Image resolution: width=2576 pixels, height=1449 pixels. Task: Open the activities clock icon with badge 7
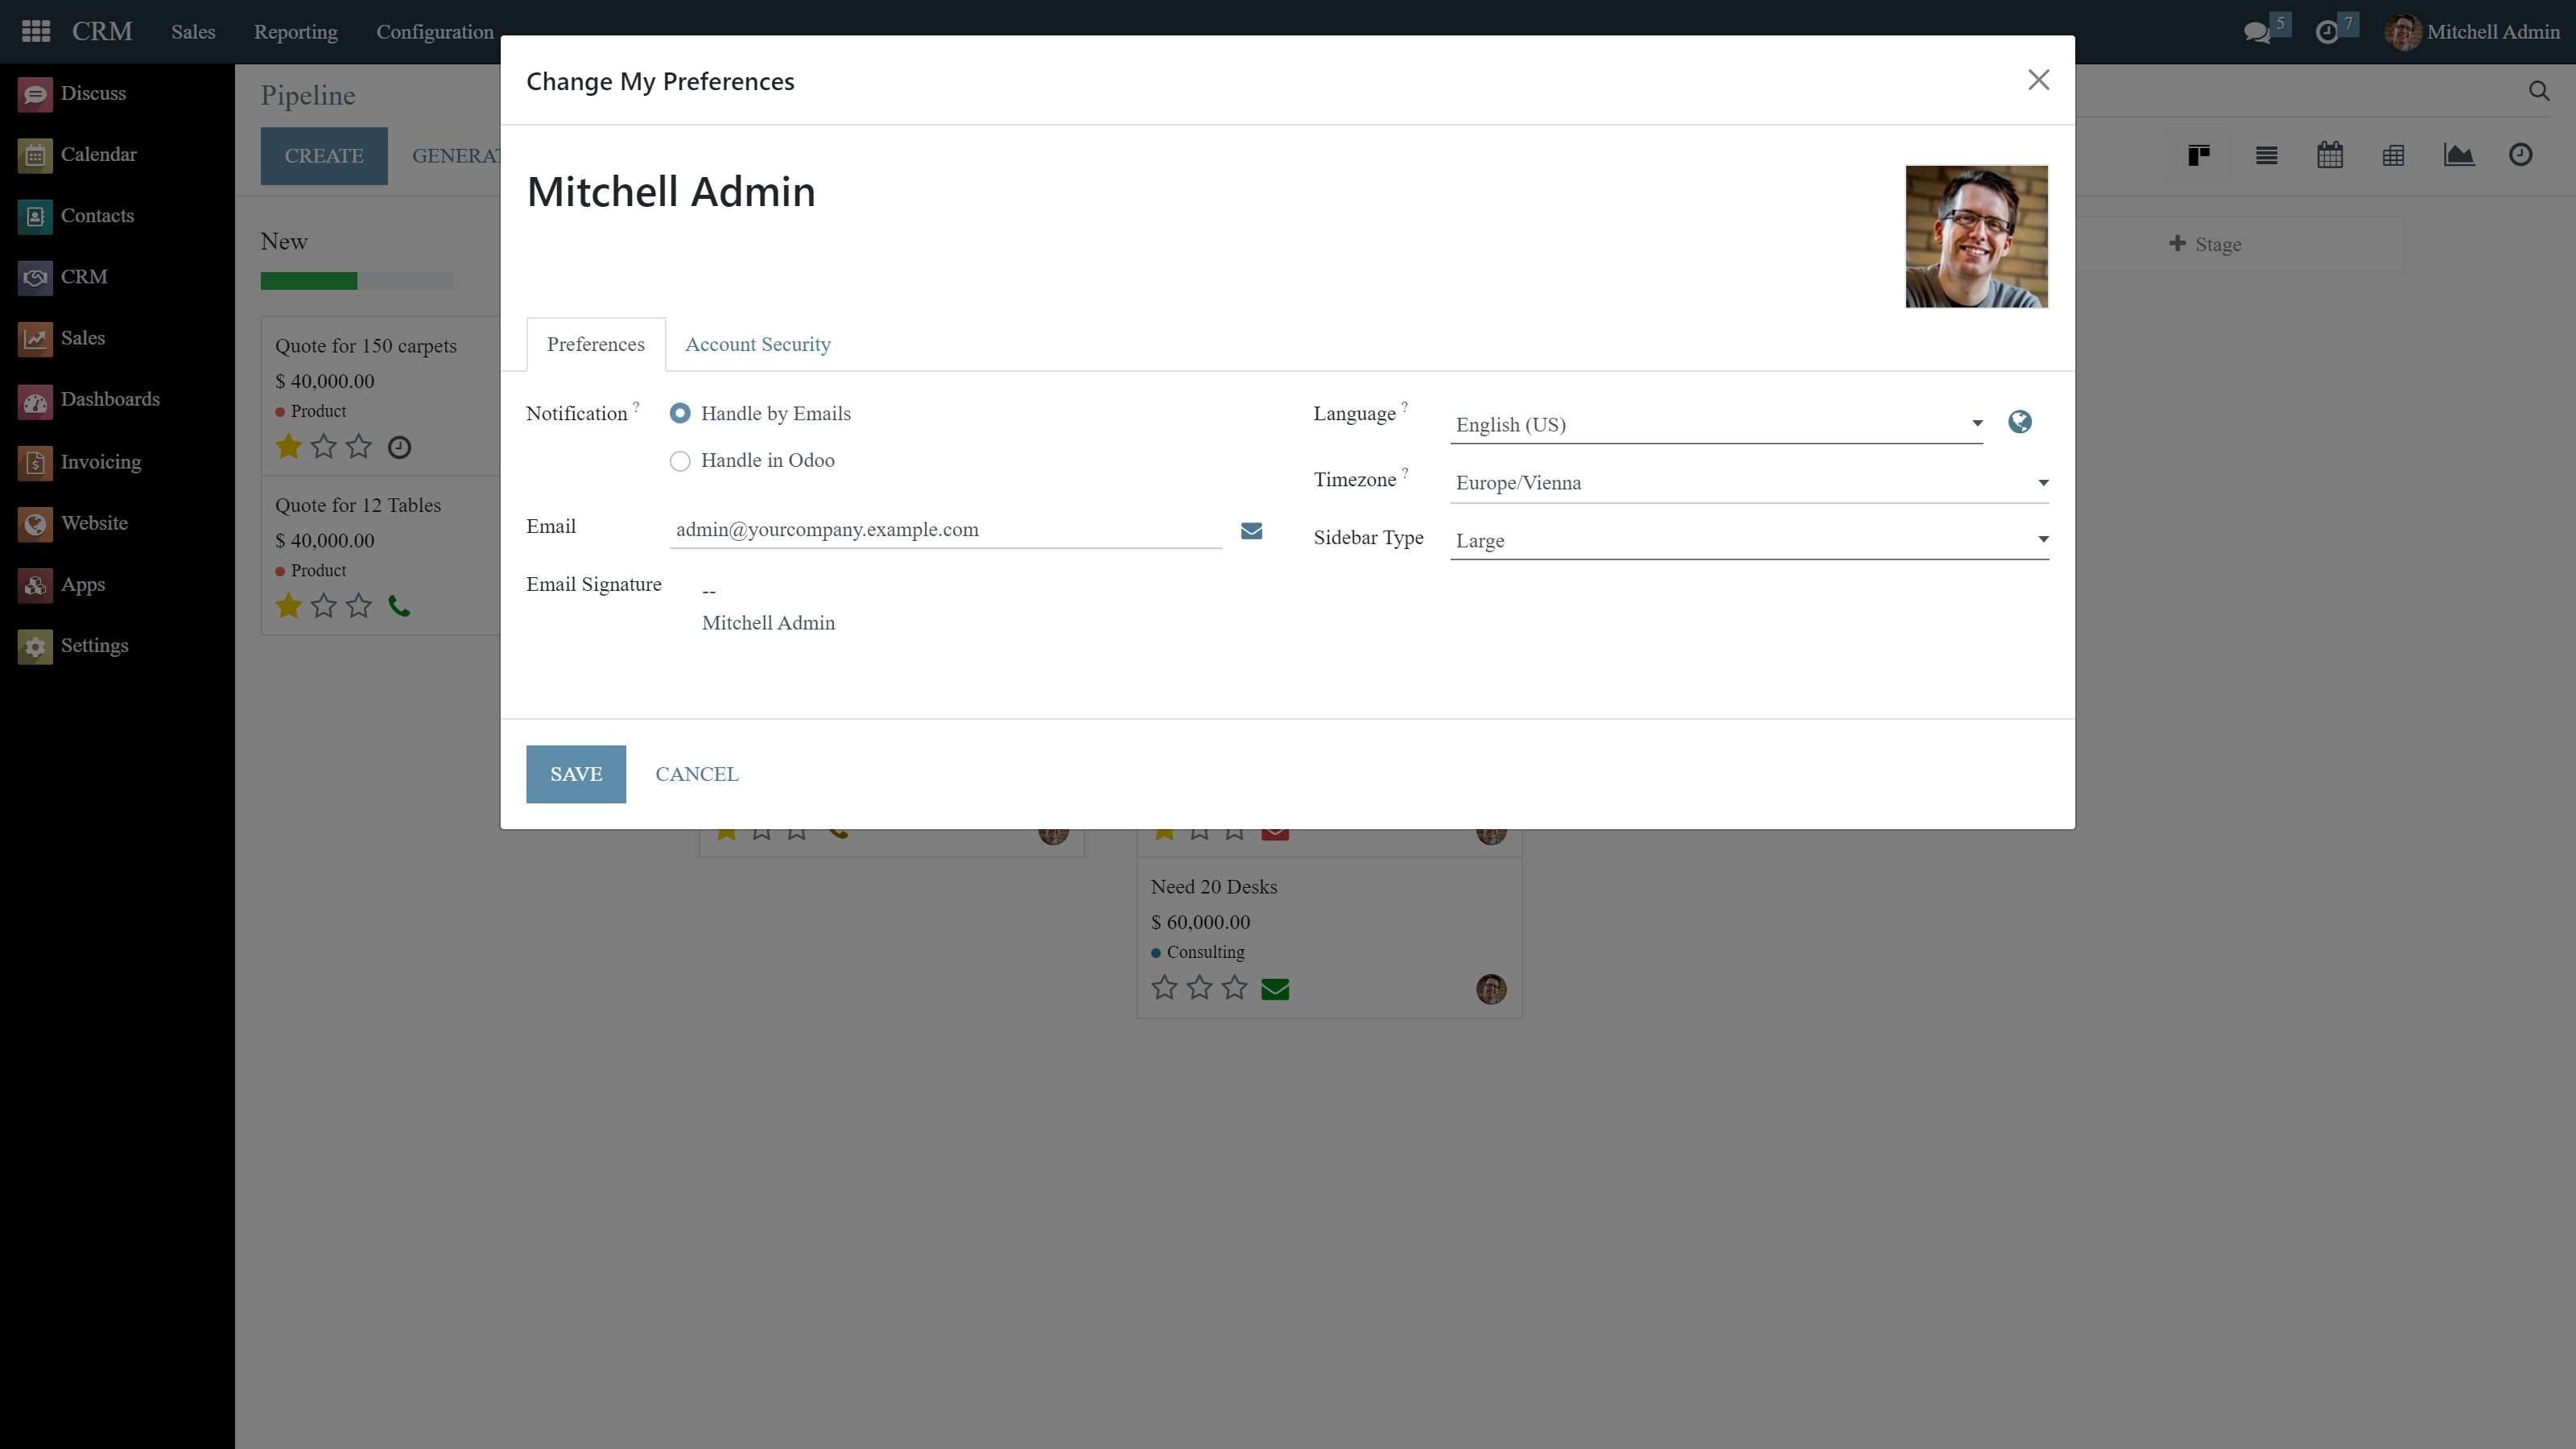tap(2327, 32)
